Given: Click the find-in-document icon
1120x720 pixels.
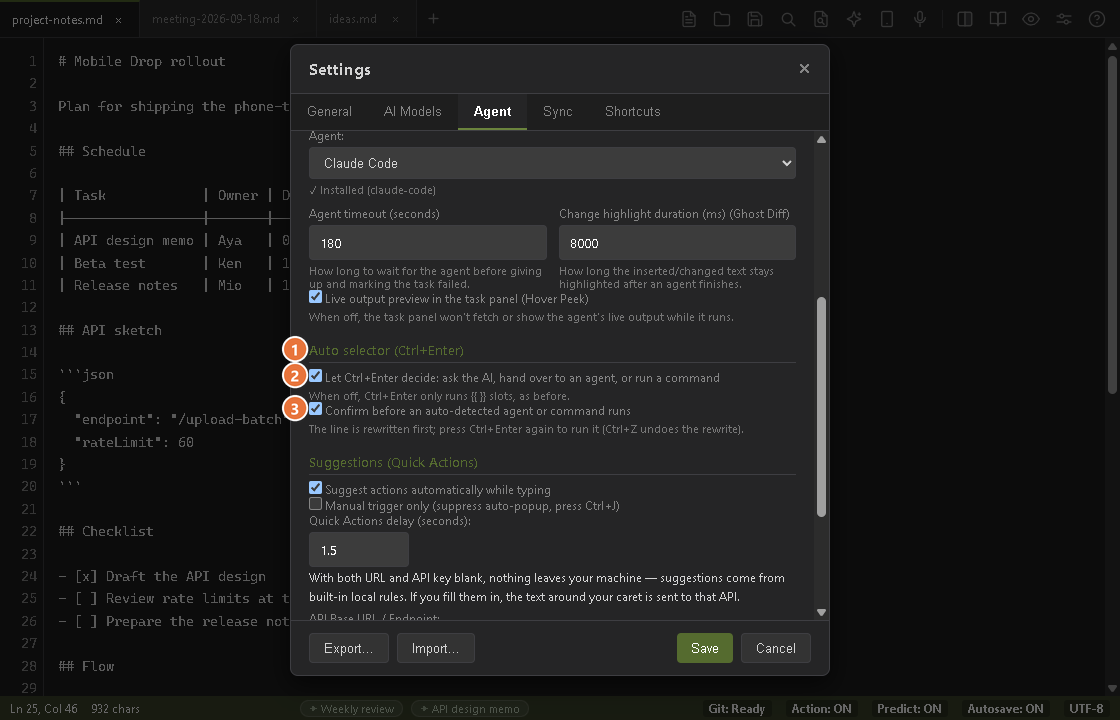Looking at the screenshot, I should pyautogui.click(x=821, y=19).
